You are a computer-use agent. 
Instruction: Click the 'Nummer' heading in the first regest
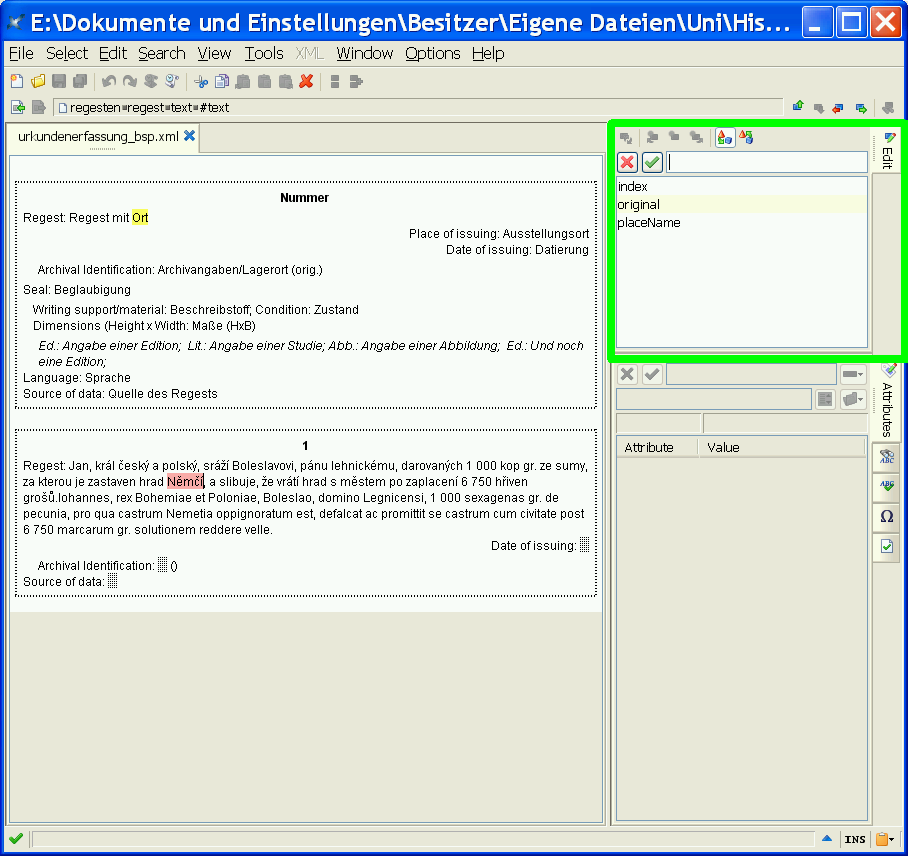click(305, 197)
